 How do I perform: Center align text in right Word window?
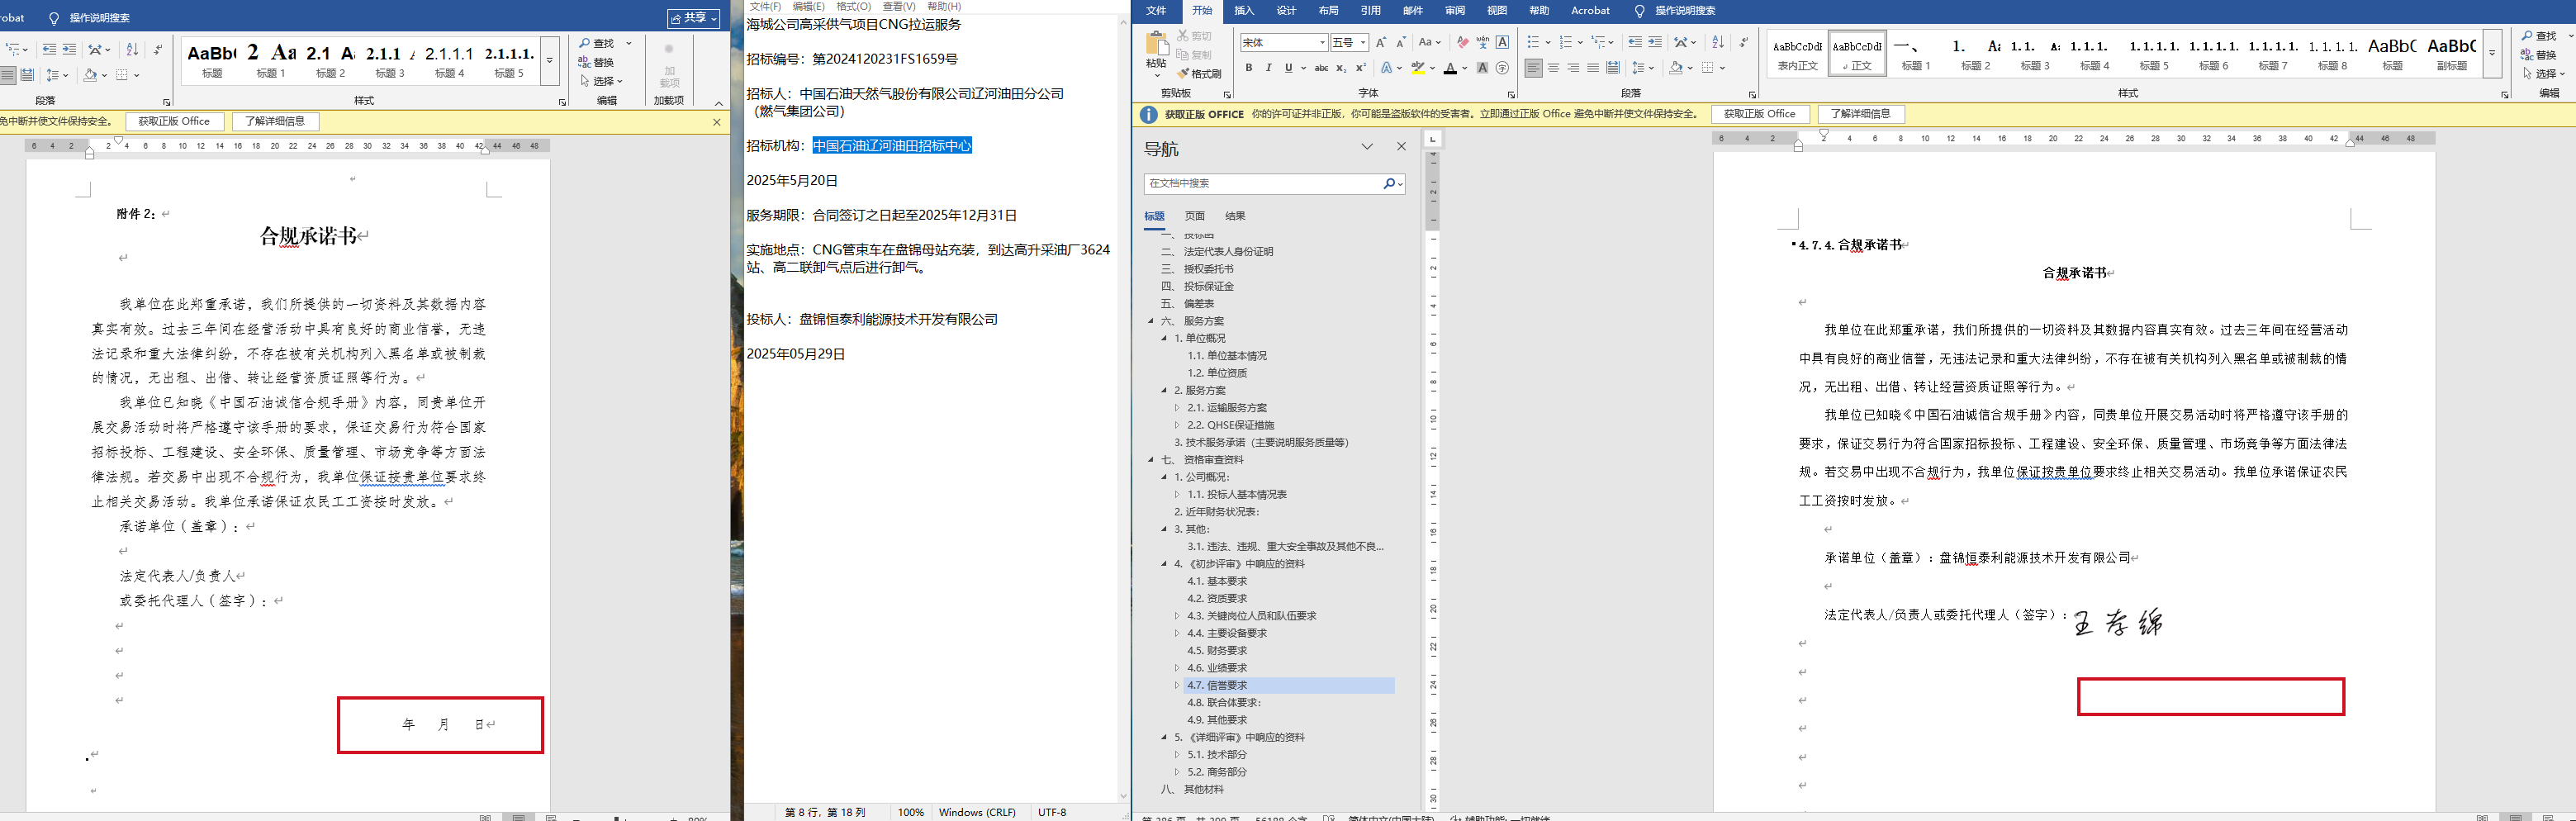pos(1553,68)
